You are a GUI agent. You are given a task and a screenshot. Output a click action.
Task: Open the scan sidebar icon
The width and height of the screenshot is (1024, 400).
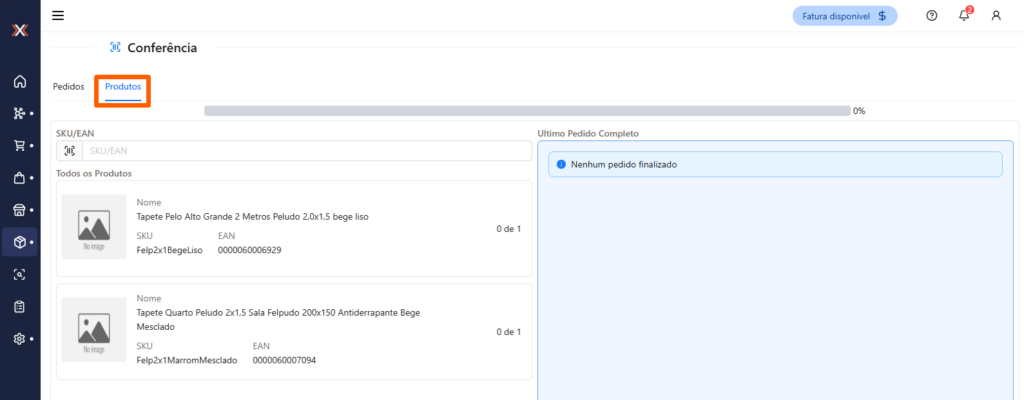pyautogui.click(x=19, y=274)
